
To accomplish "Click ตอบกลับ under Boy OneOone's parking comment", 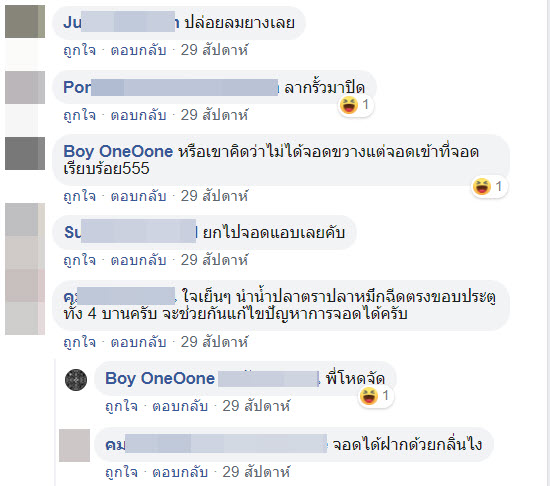I will click(x=138, y=196).
